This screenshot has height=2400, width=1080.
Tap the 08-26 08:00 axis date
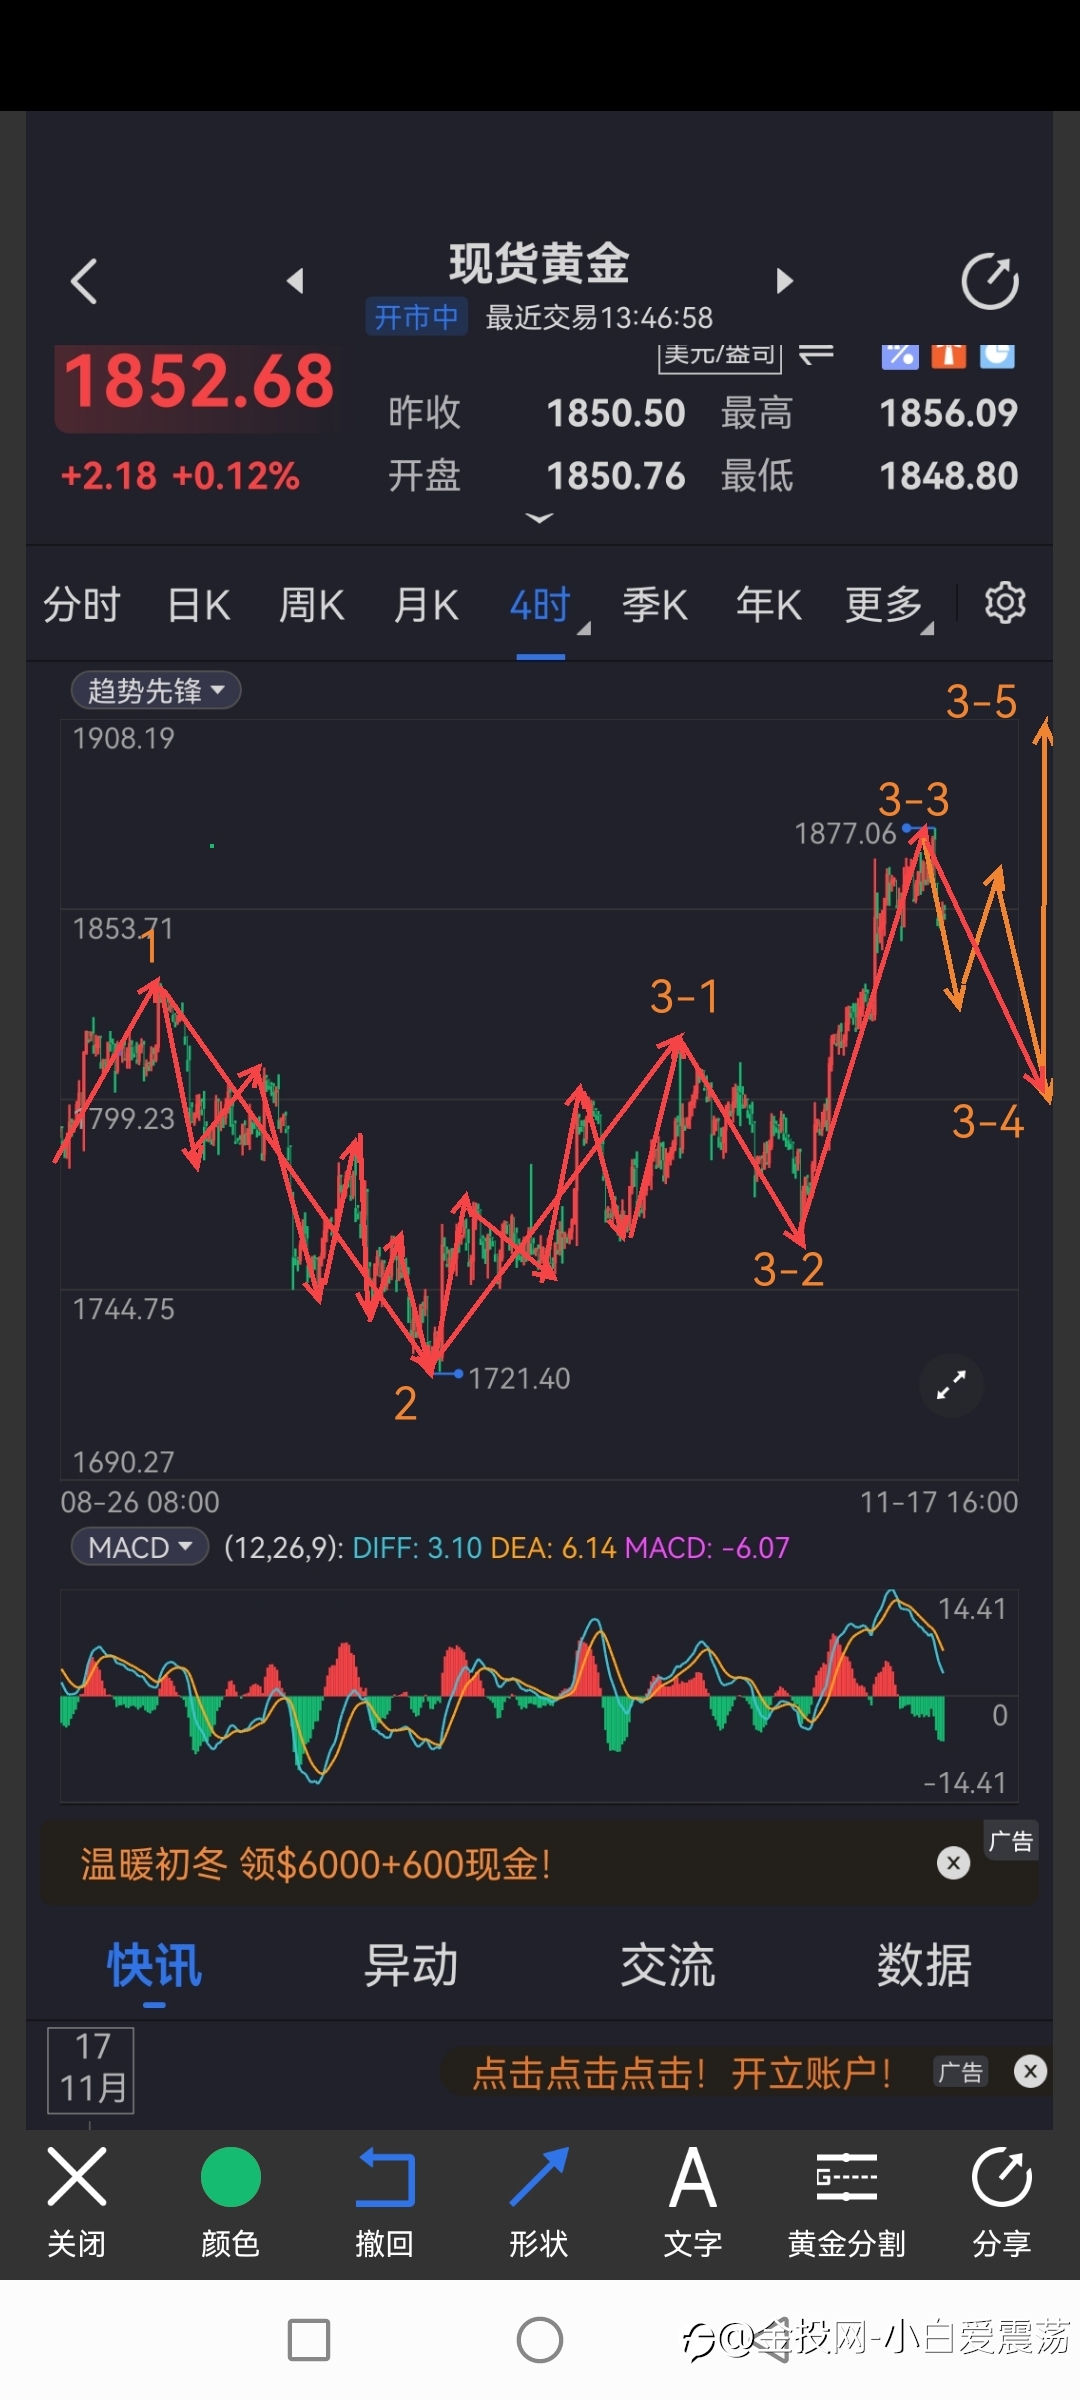coord(140,1502)
